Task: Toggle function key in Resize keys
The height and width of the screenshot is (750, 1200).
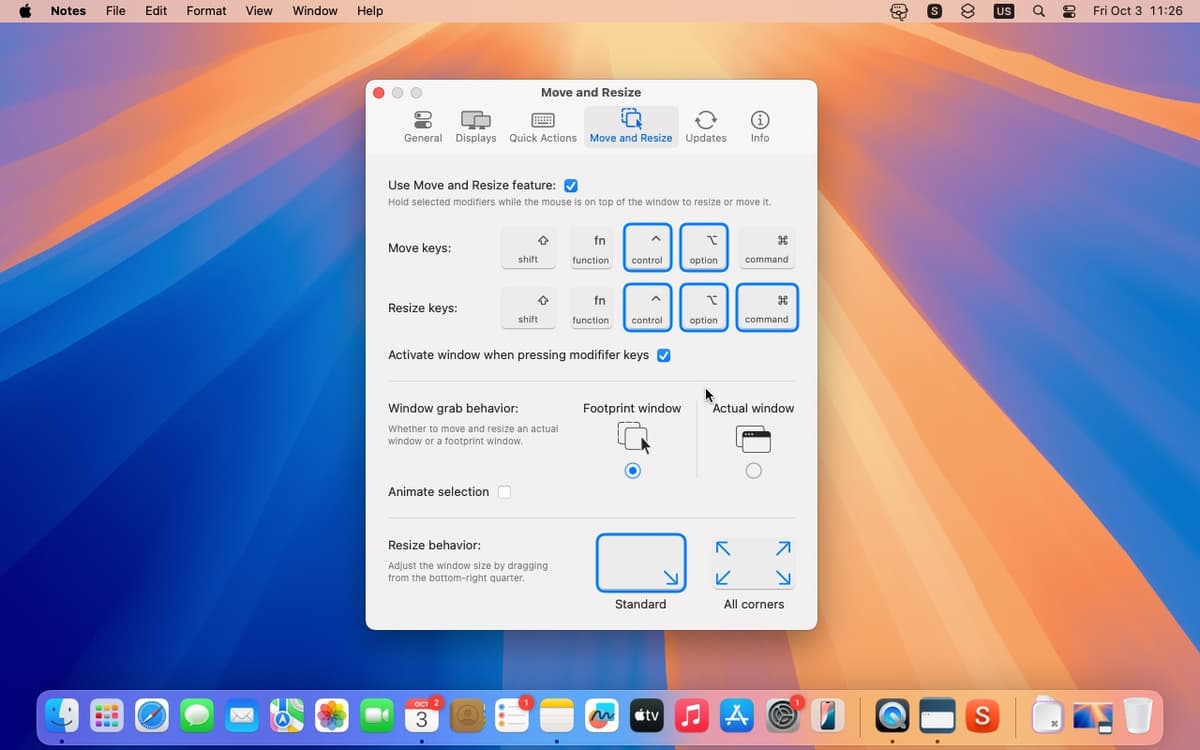Action: pos(590,308)
